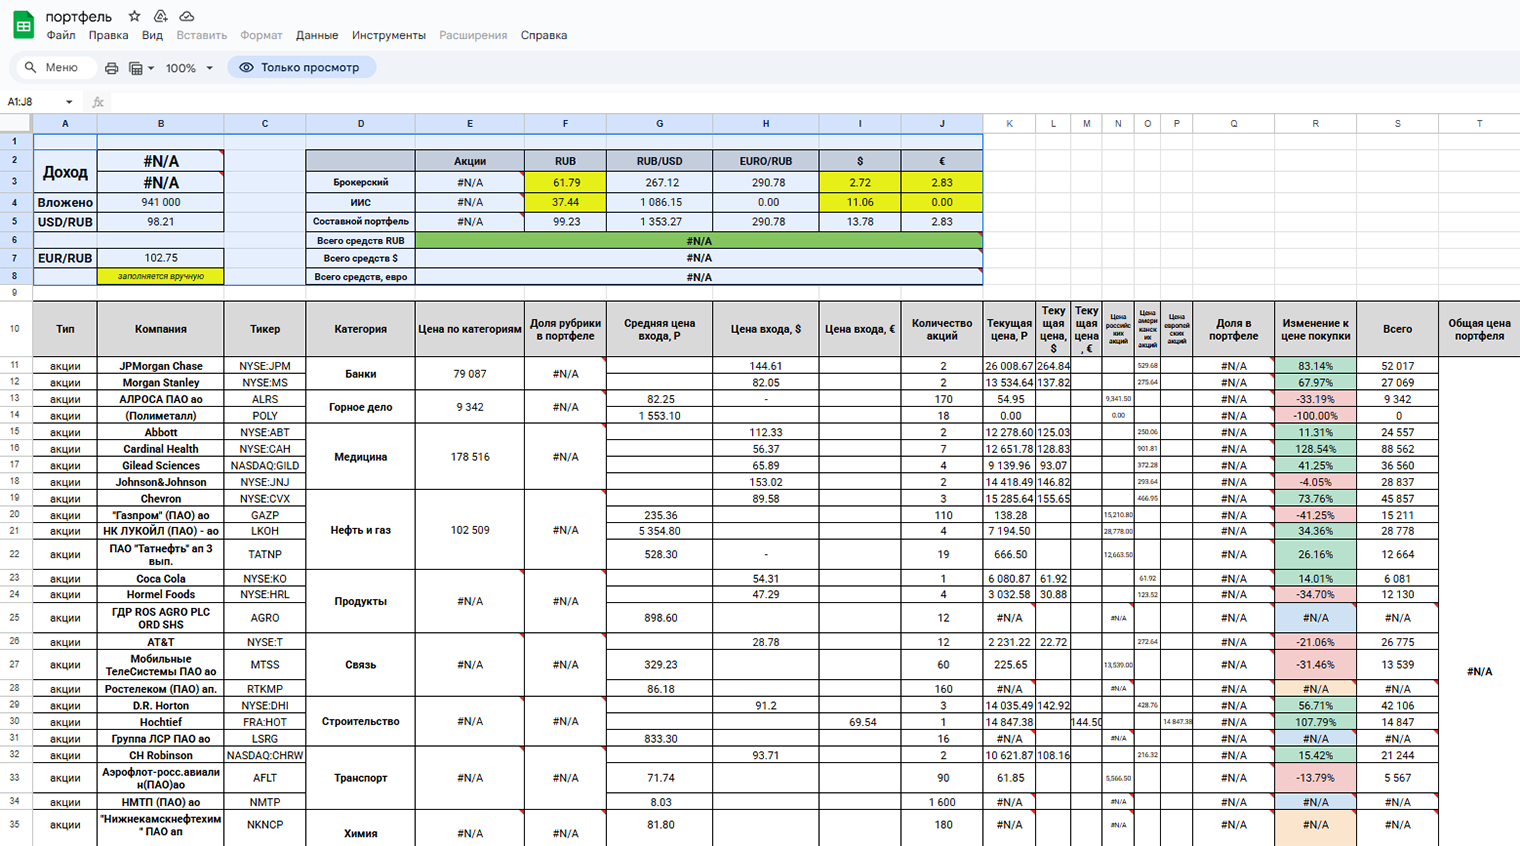The width and height of the screenshot is (1520, 846).
Task: Select column header B
Action: click(160, 124)
